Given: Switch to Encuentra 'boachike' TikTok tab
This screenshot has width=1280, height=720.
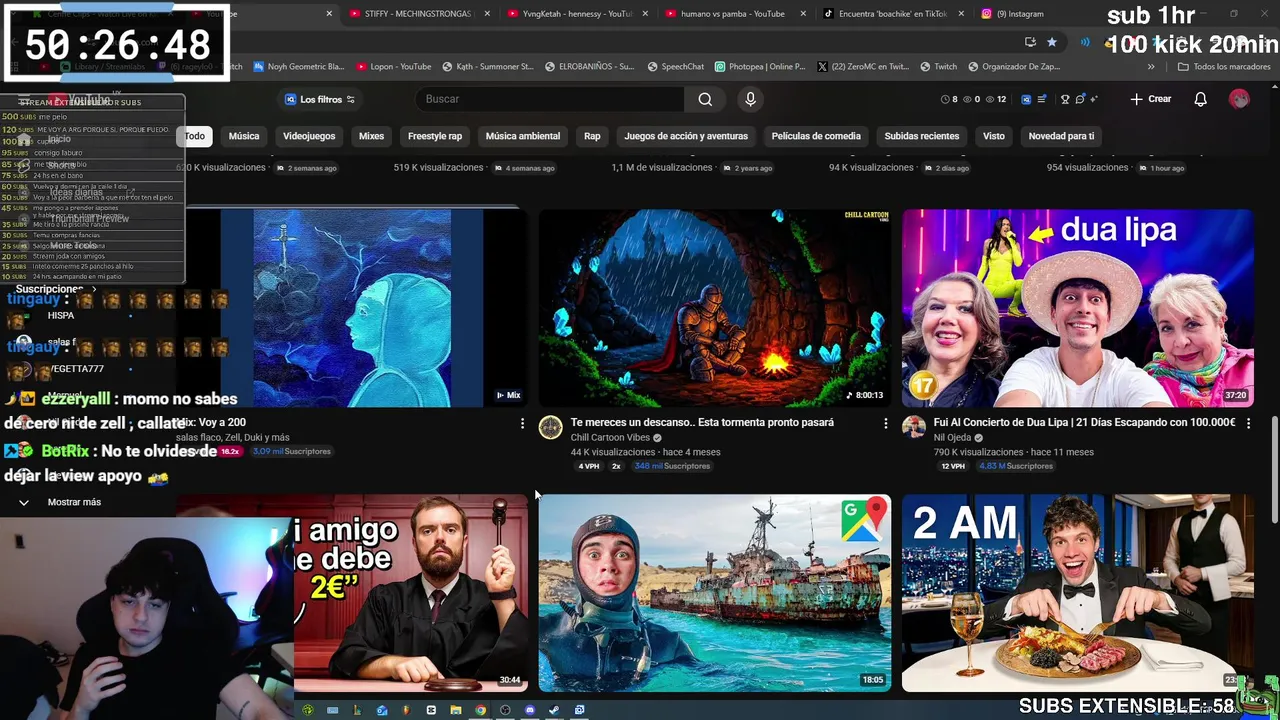Looking at the screenshot, I should tap(893, 14).
